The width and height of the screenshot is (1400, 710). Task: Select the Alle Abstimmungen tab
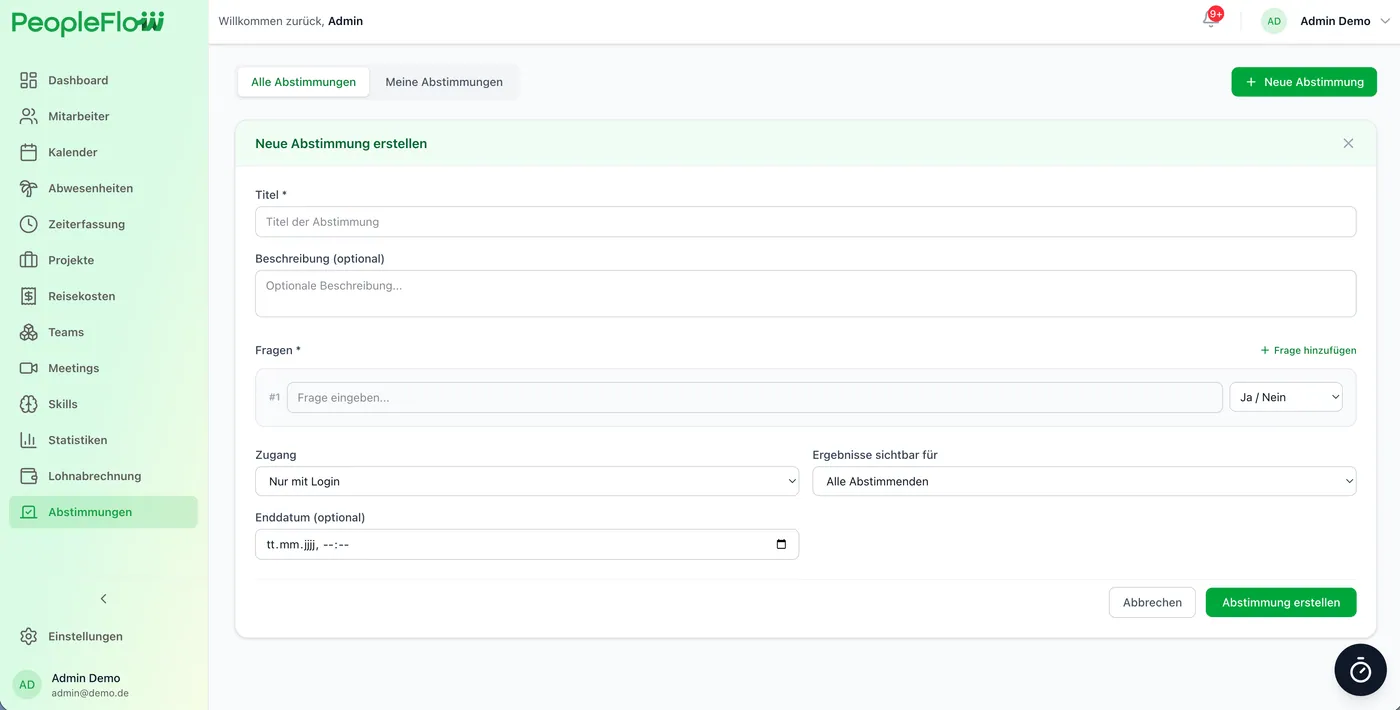click(303, 82)
